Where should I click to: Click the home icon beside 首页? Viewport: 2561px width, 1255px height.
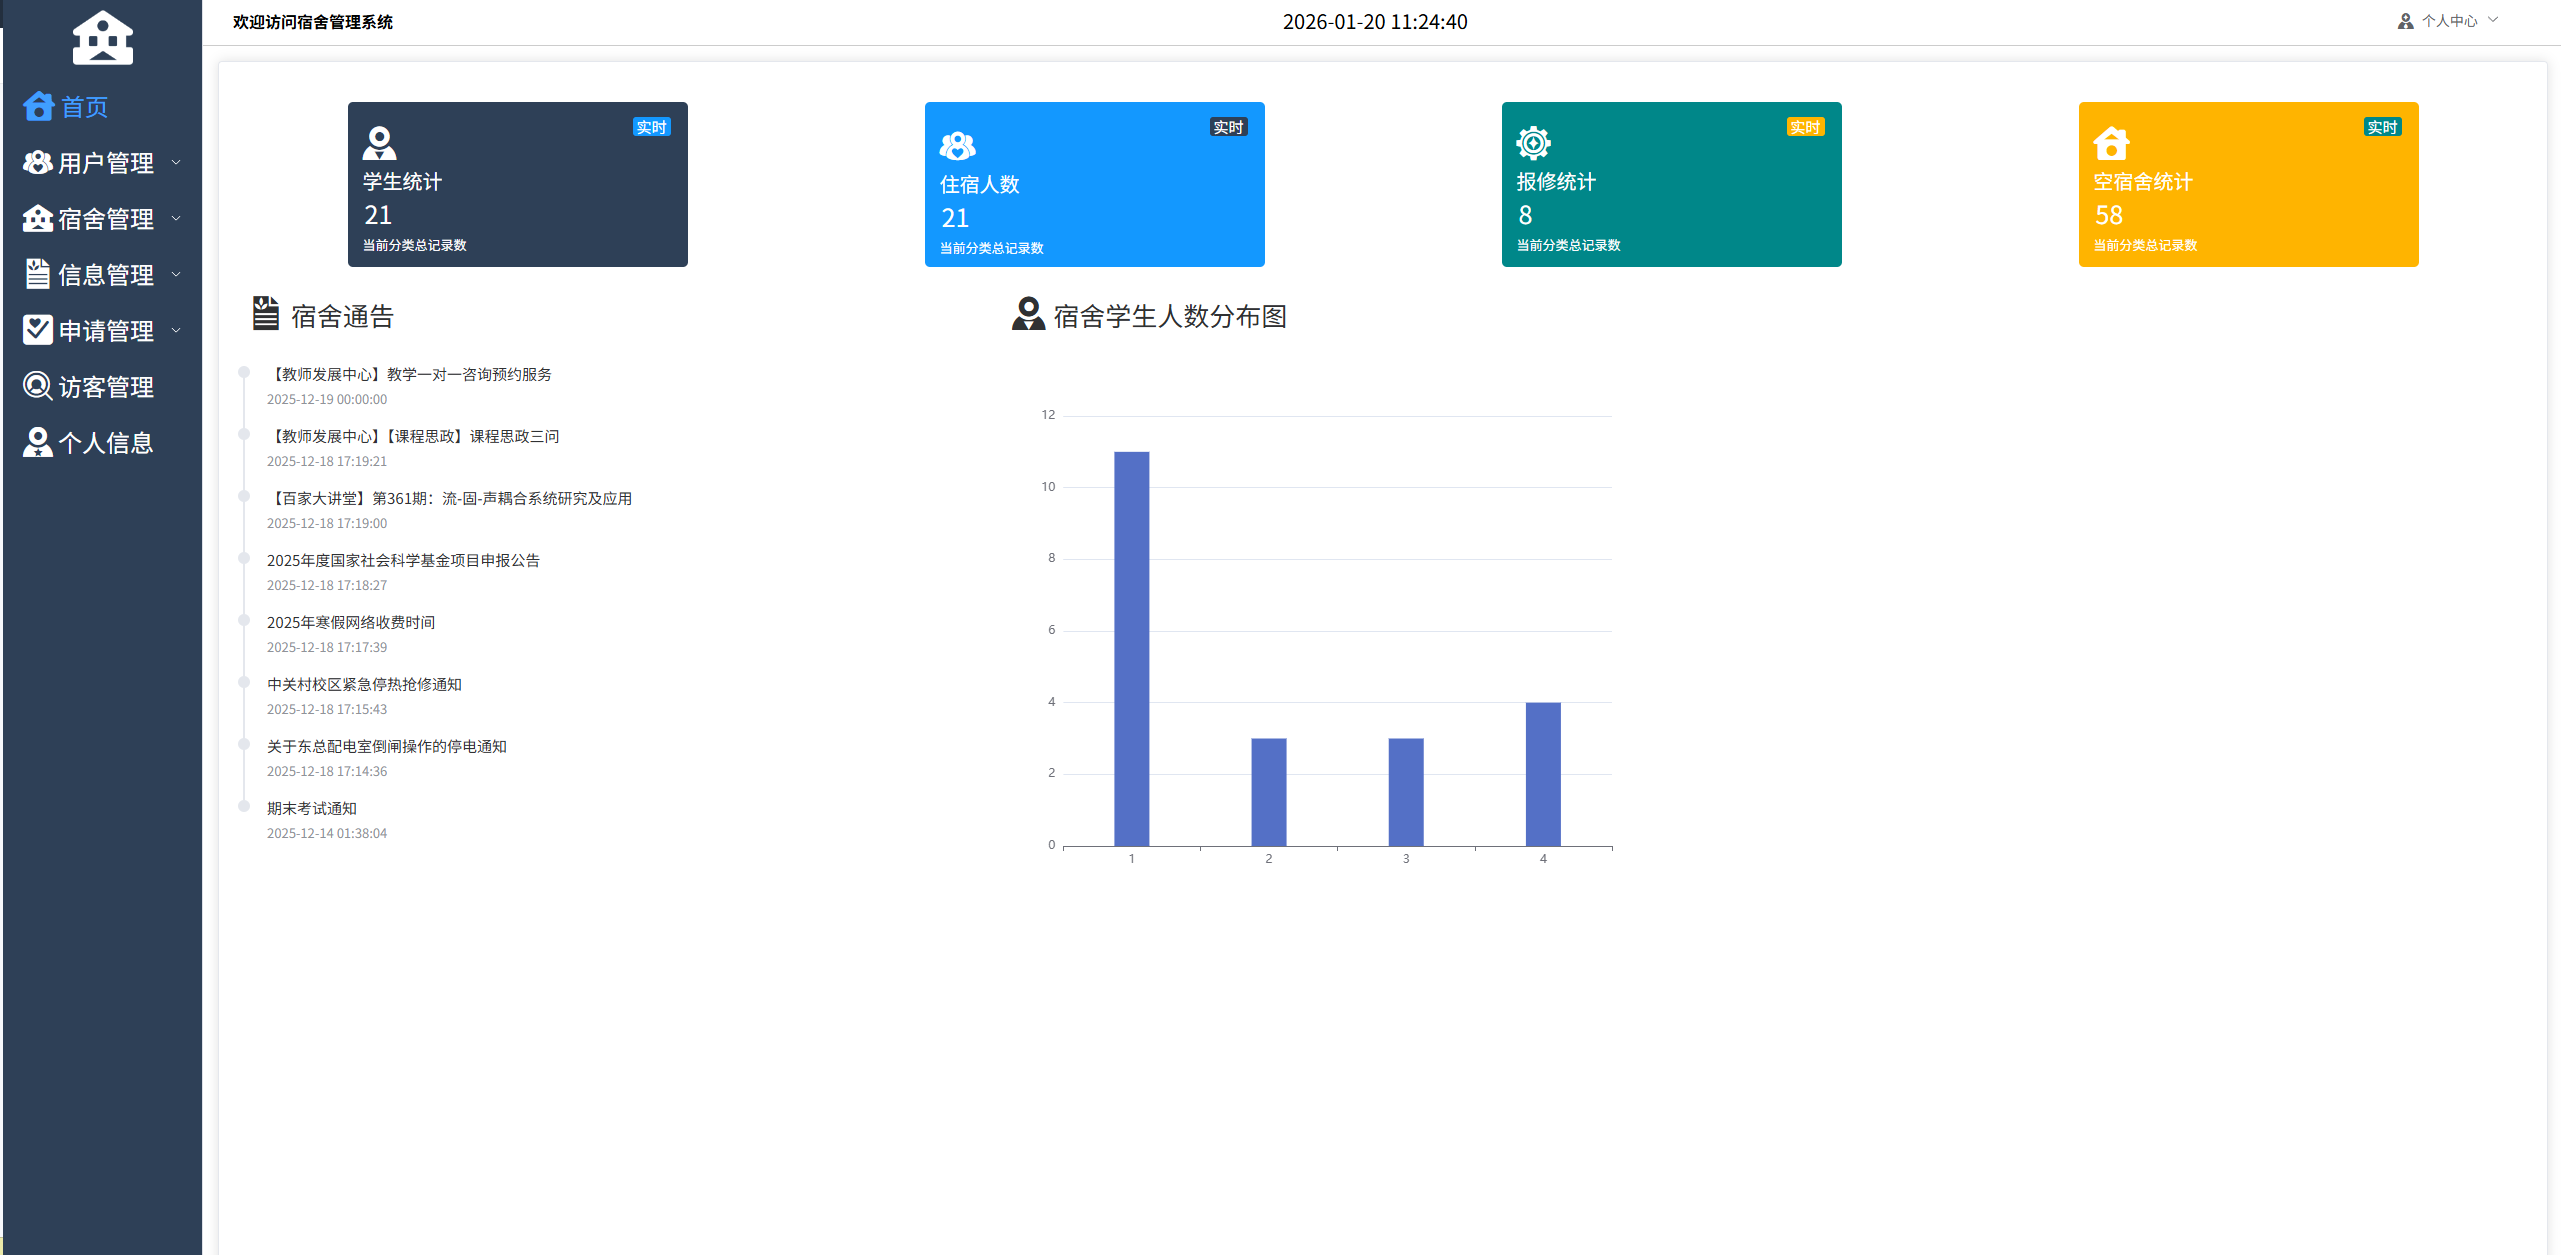point(38,106)
